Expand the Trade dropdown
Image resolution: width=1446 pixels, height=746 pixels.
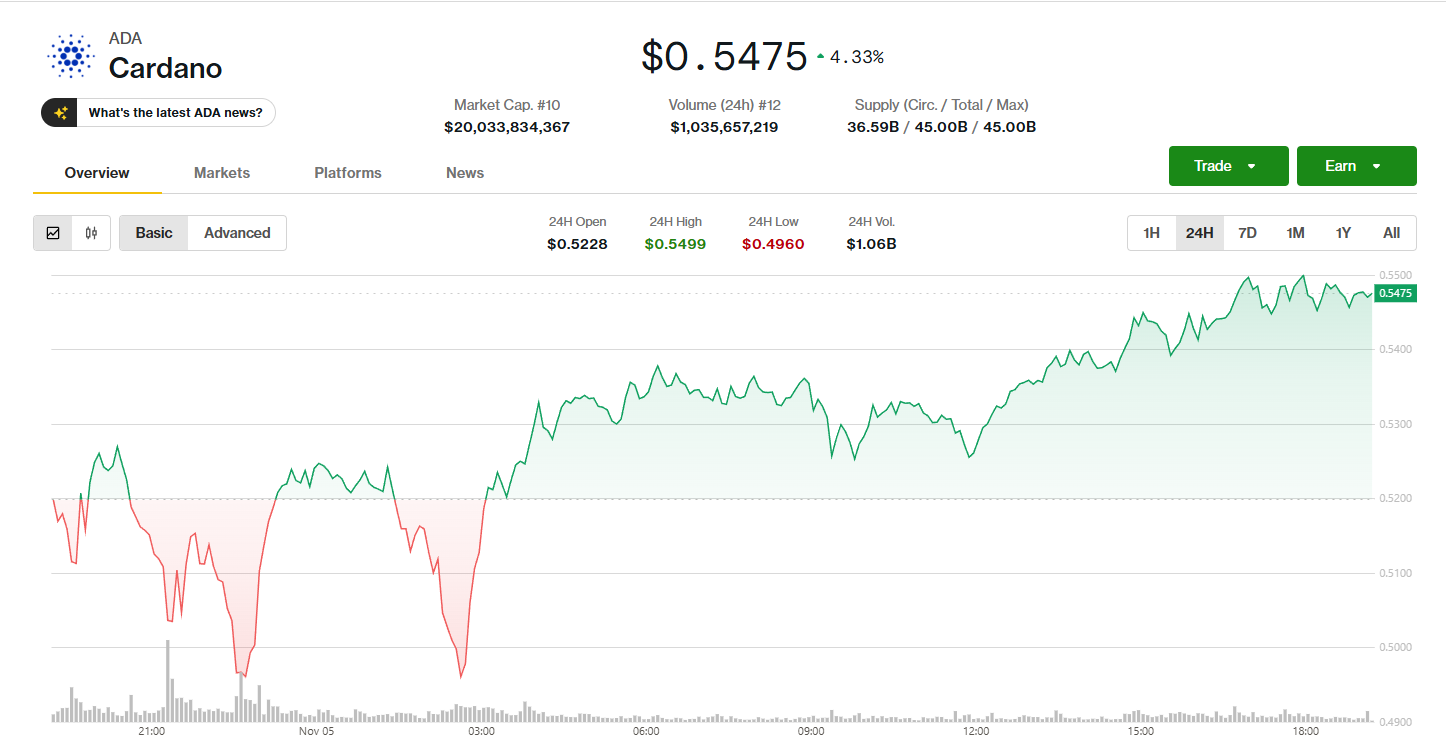(1228, 166)
